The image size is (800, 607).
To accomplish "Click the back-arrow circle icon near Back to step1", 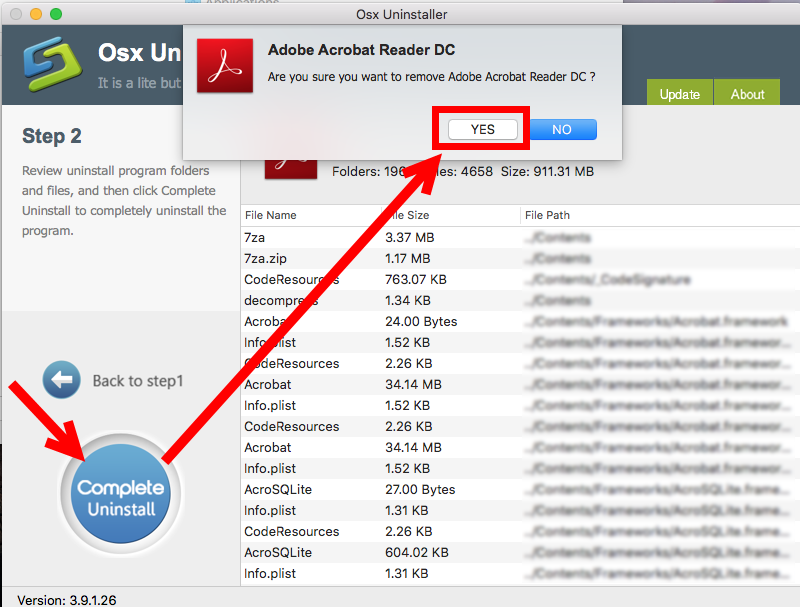I will coord(61,380).
